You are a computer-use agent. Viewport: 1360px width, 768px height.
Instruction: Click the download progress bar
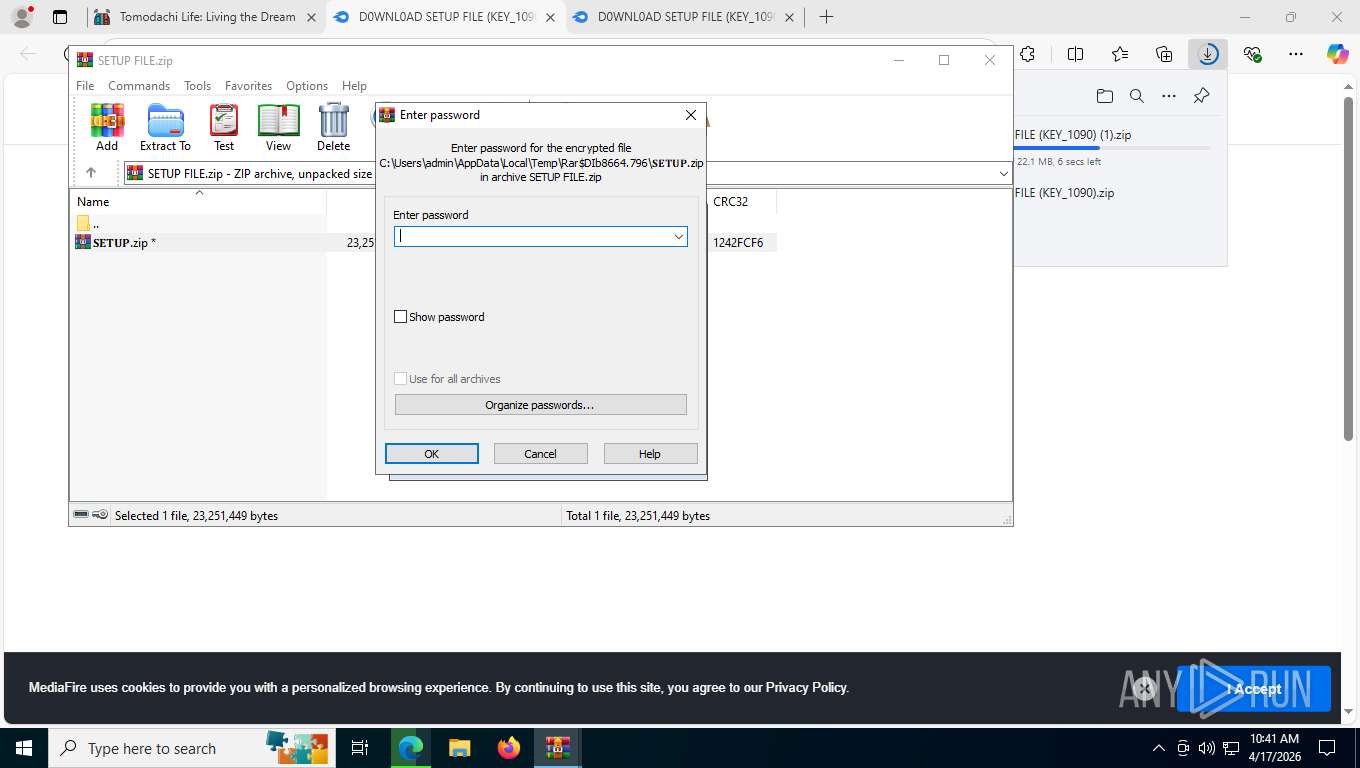[x=1112, y=148]
